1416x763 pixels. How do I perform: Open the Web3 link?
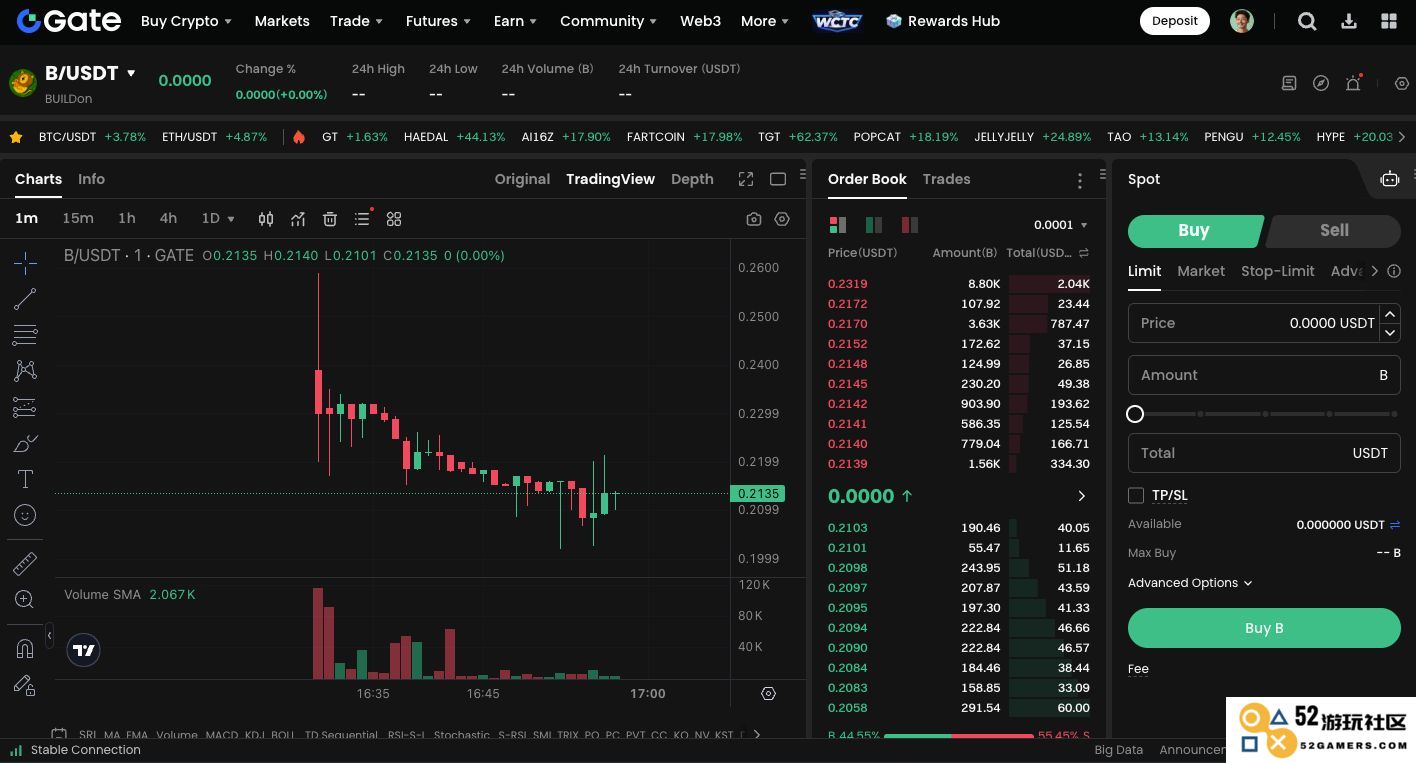click(x=700, y=21)
